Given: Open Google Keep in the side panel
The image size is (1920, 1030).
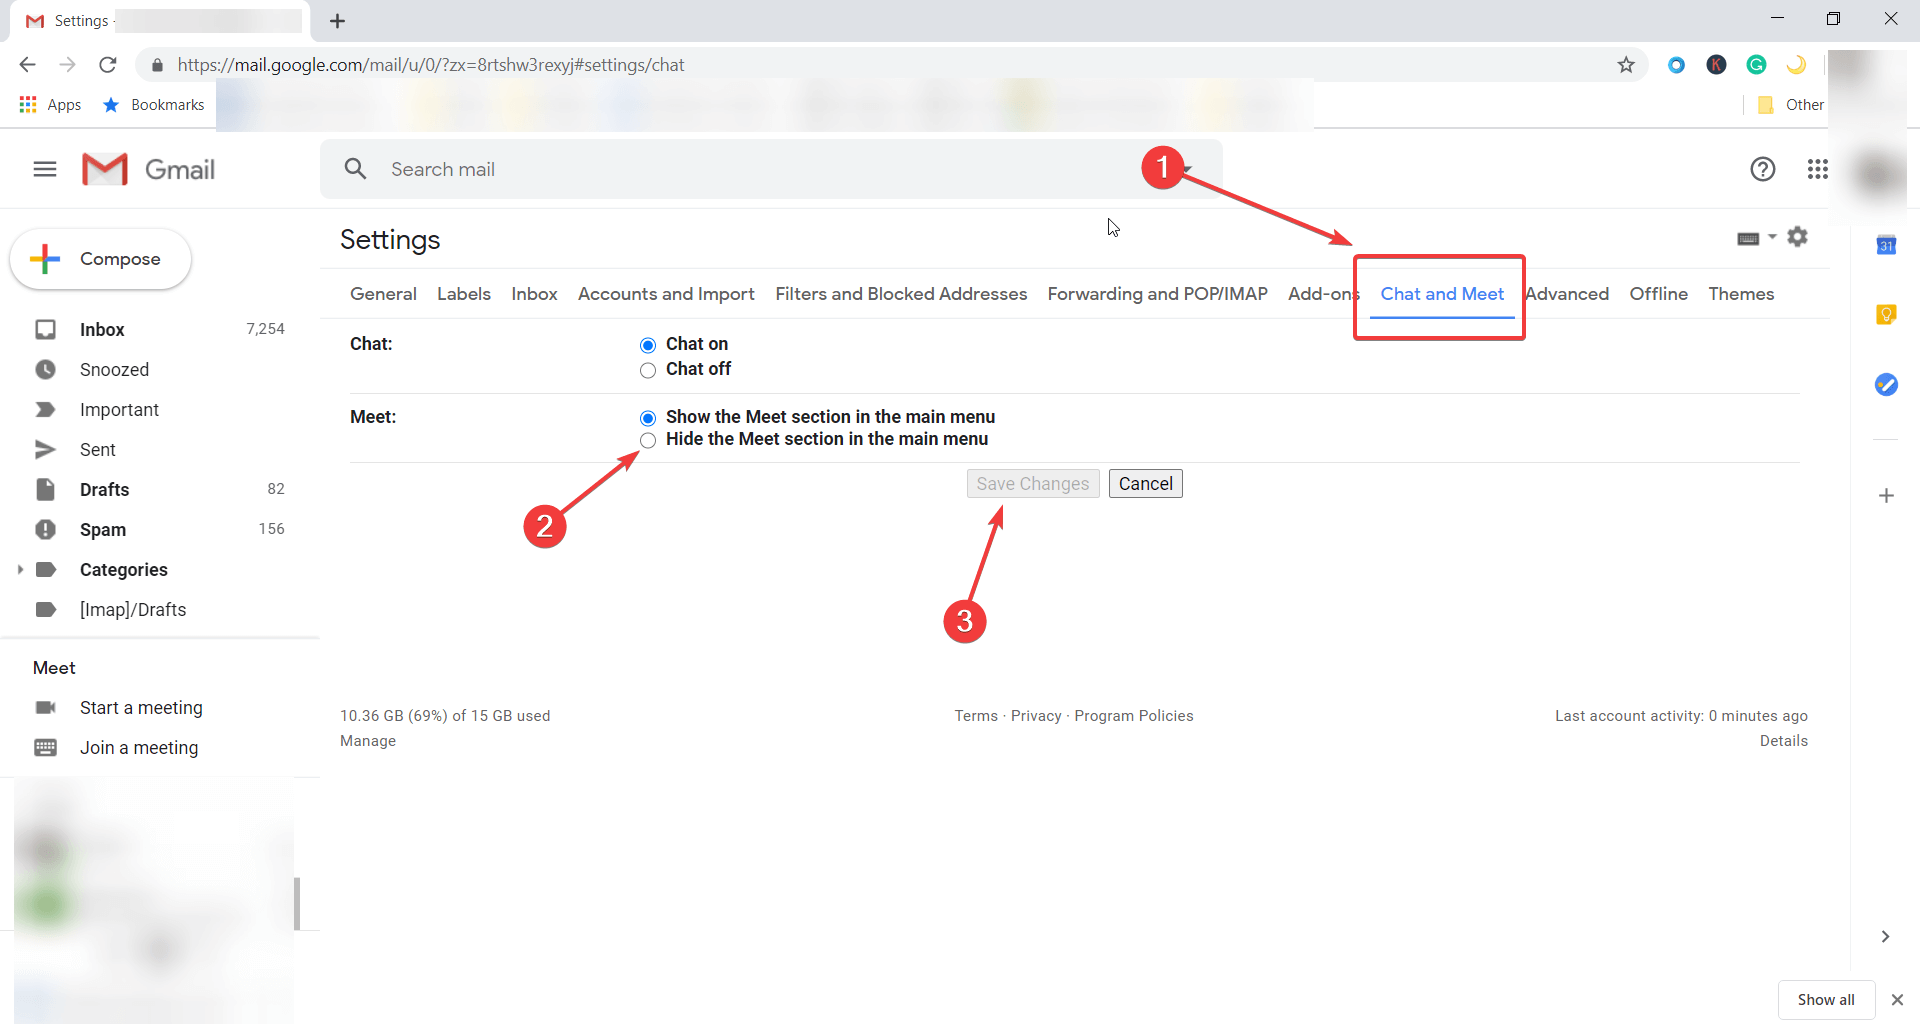Looking at the screenshot, I should 1888,314.
